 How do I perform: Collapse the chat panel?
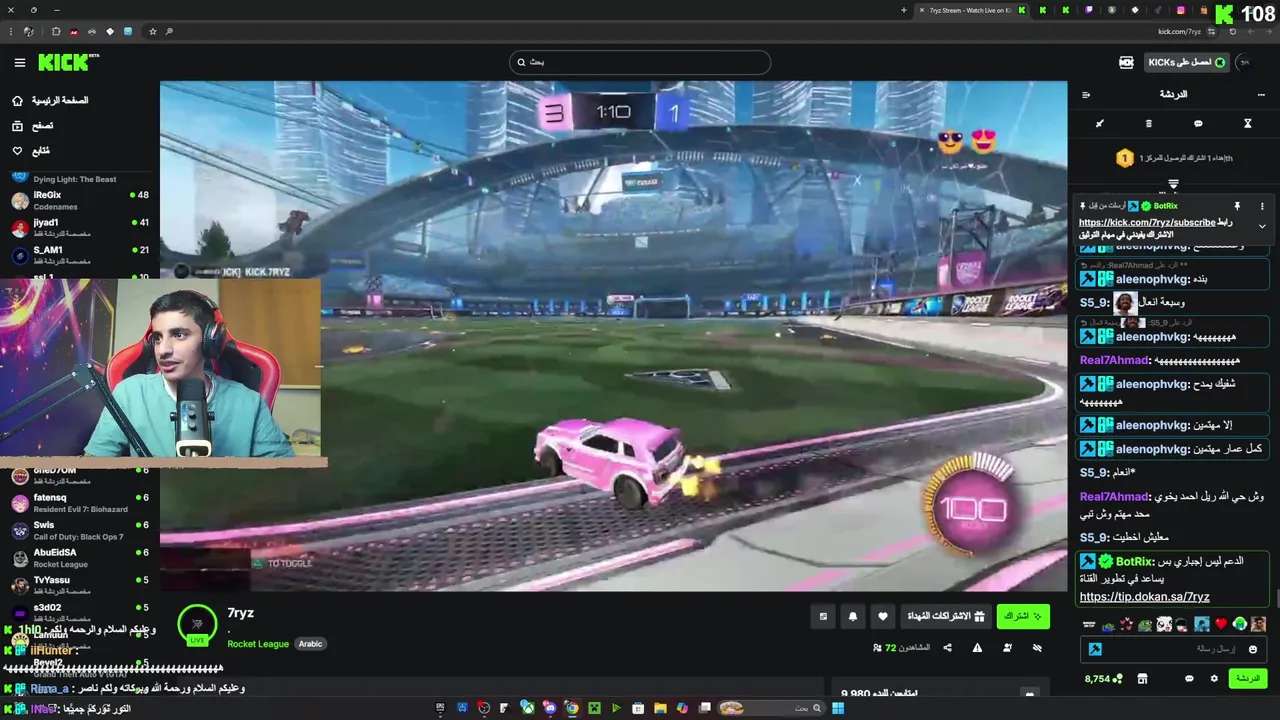[1086, 95]
